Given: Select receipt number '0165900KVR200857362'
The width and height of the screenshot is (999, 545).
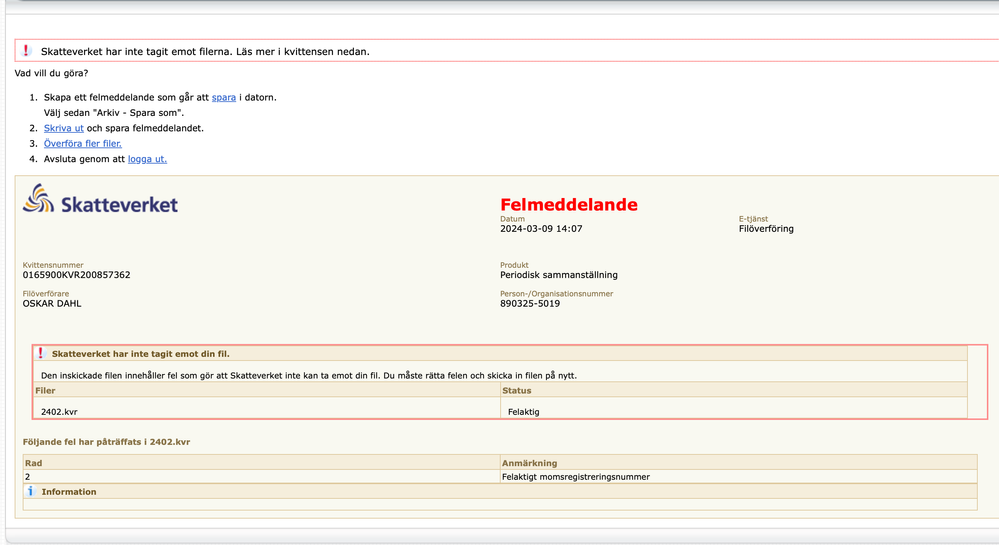Looking at the screenshot, I should pyautogui.click(x=76, y=275).
